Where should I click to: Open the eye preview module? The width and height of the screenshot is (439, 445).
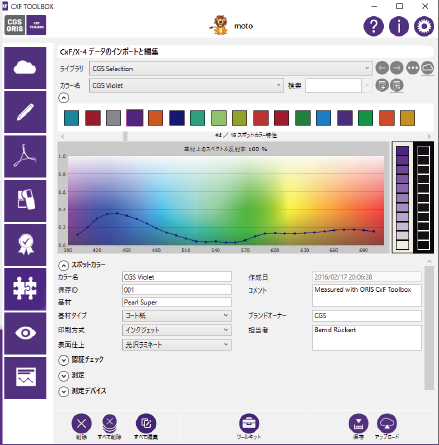point(25,333)
